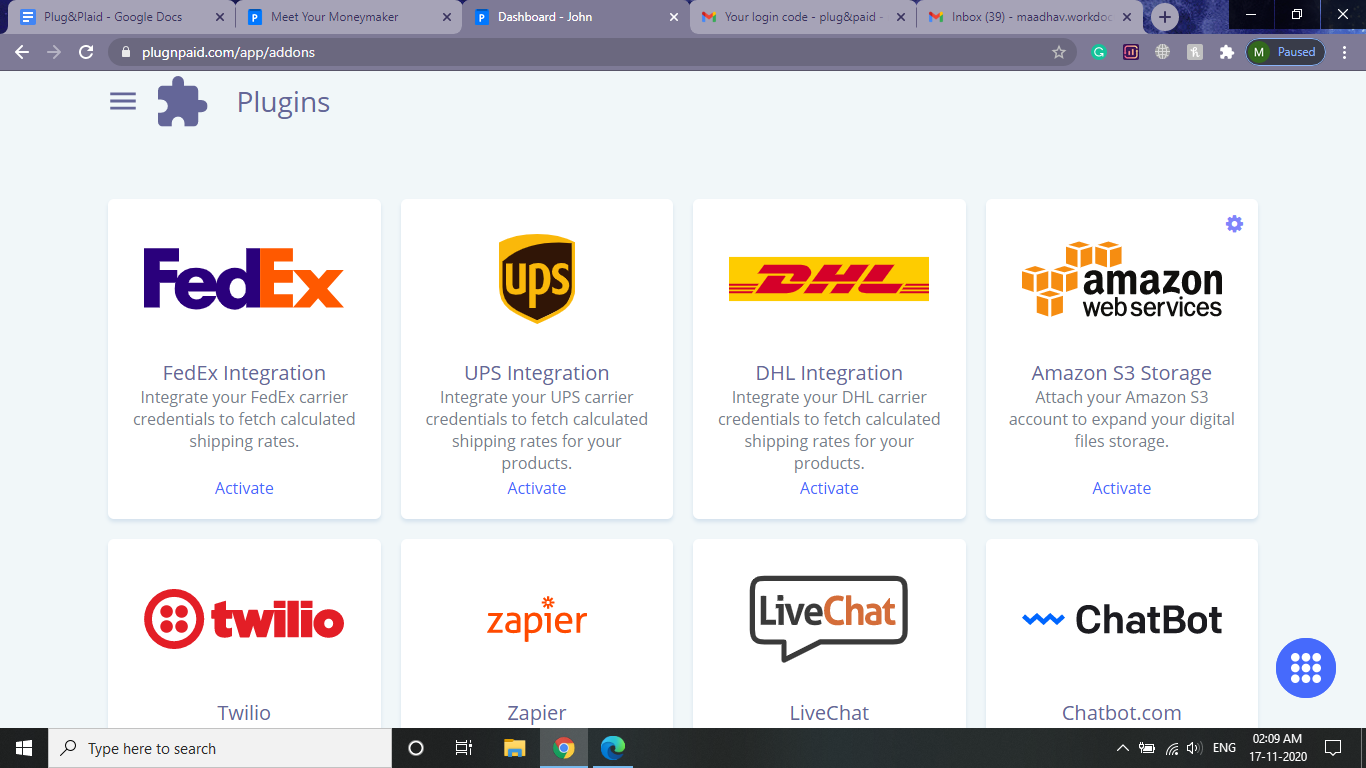Activate the DHL Integration plugin
This screenshot has width=1366, height=768.
point(829,488)
